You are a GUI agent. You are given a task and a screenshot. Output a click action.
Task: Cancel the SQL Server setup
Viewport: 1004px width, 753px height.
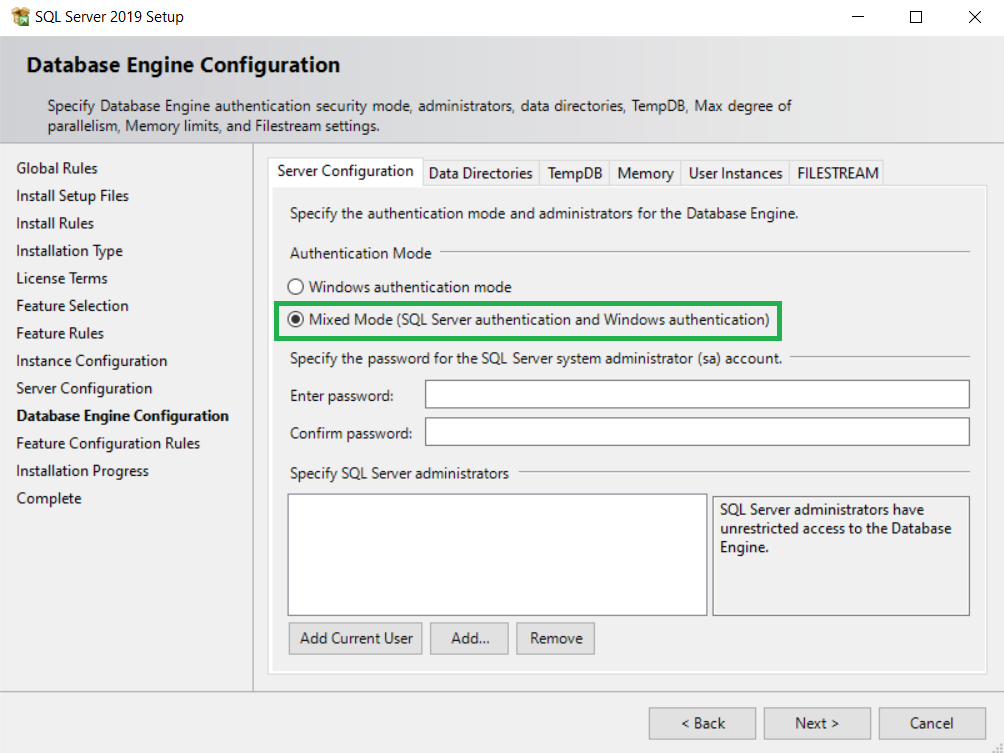[x=932, y=724]
